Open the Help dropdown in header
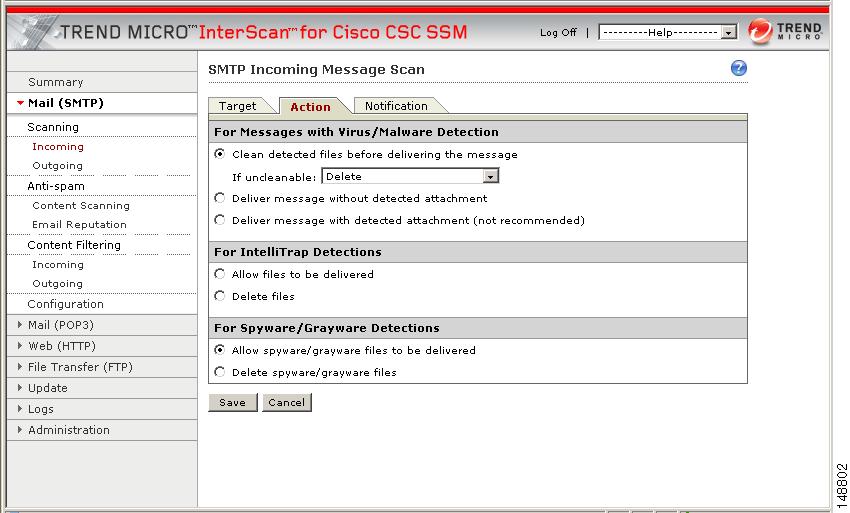Image resolution: width=850 pixels, height=513 pixels. (668, 32)
